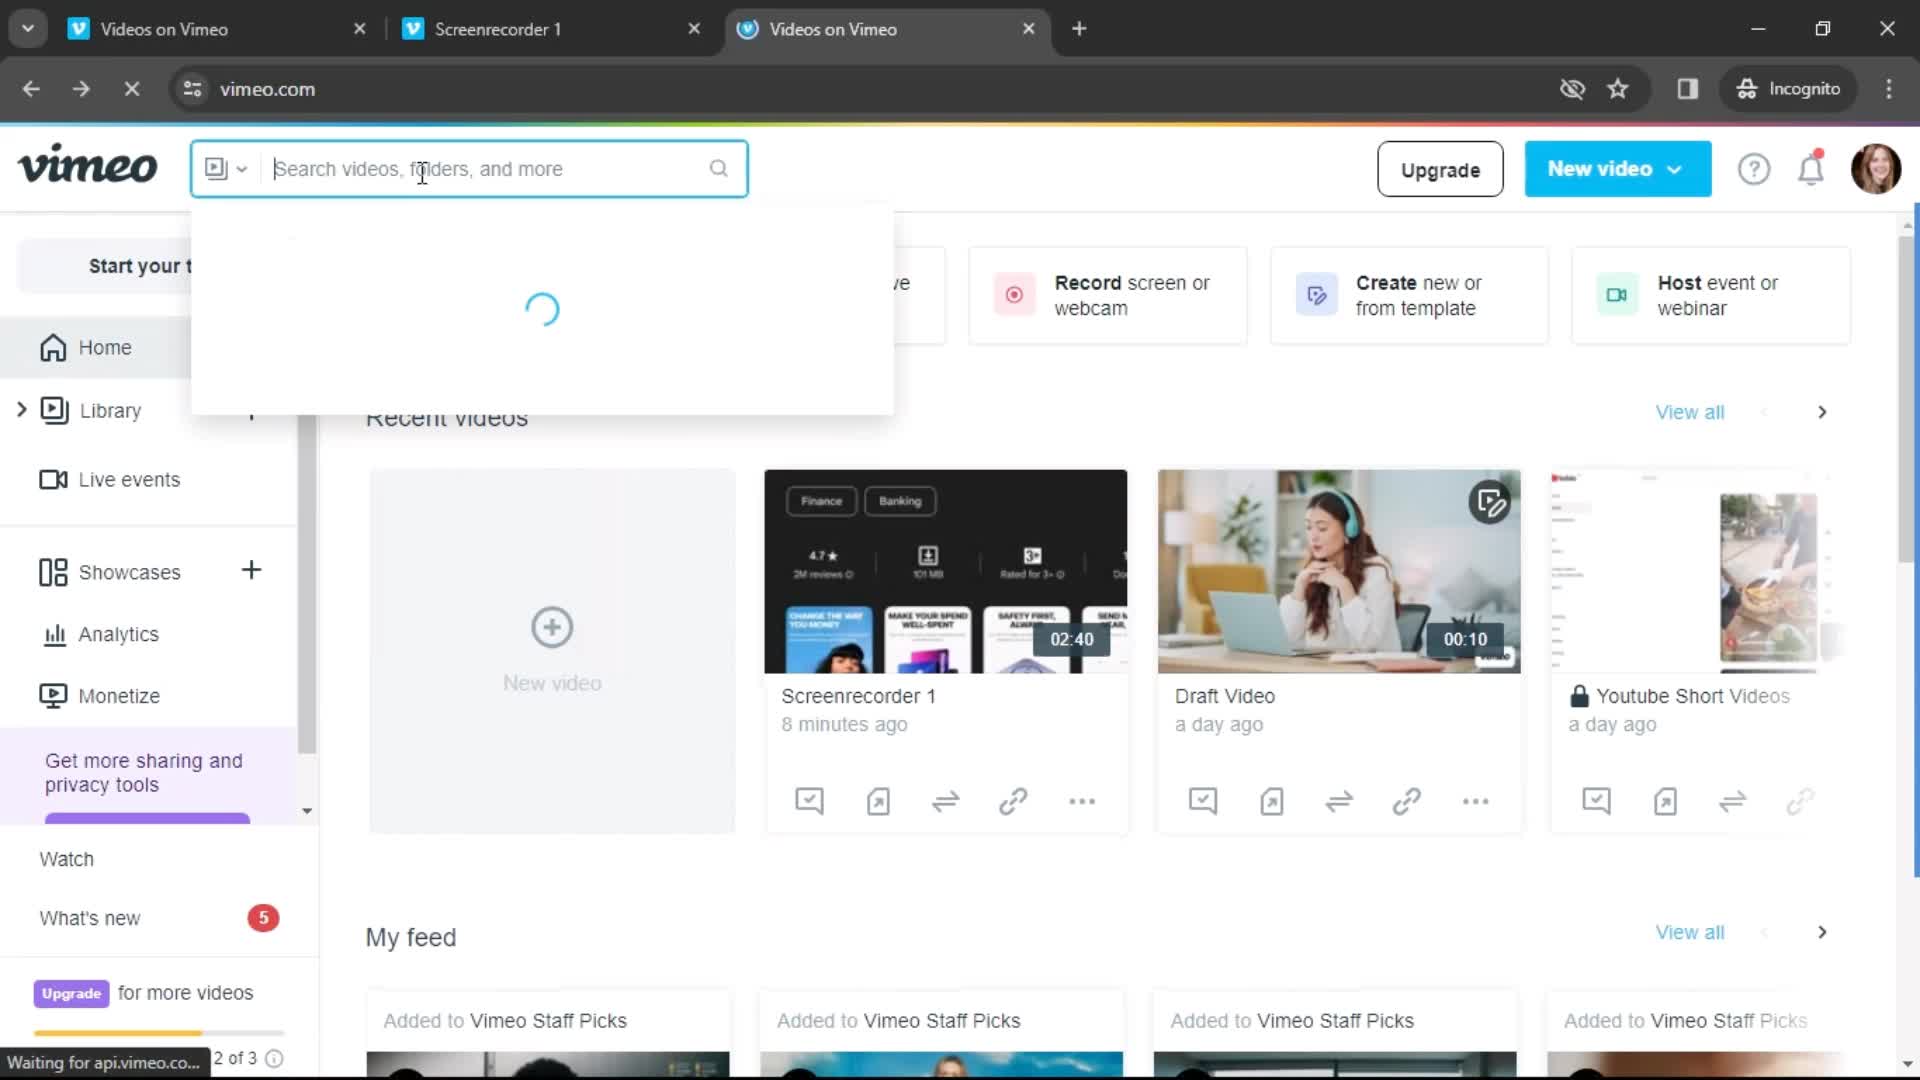
Task: Click share file icon under Youtube Short Videos
Action: click(x=1665, y=801)
